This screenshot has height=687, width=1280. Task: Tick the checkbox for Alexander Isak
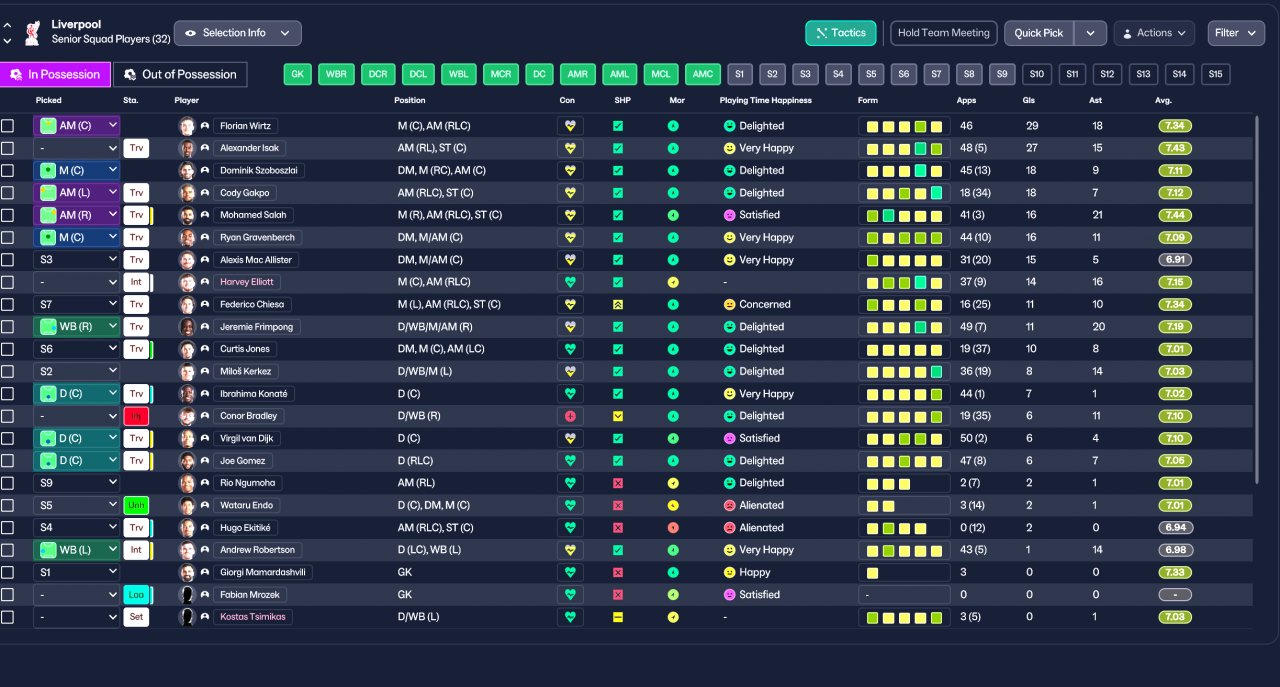coord(8,148)
